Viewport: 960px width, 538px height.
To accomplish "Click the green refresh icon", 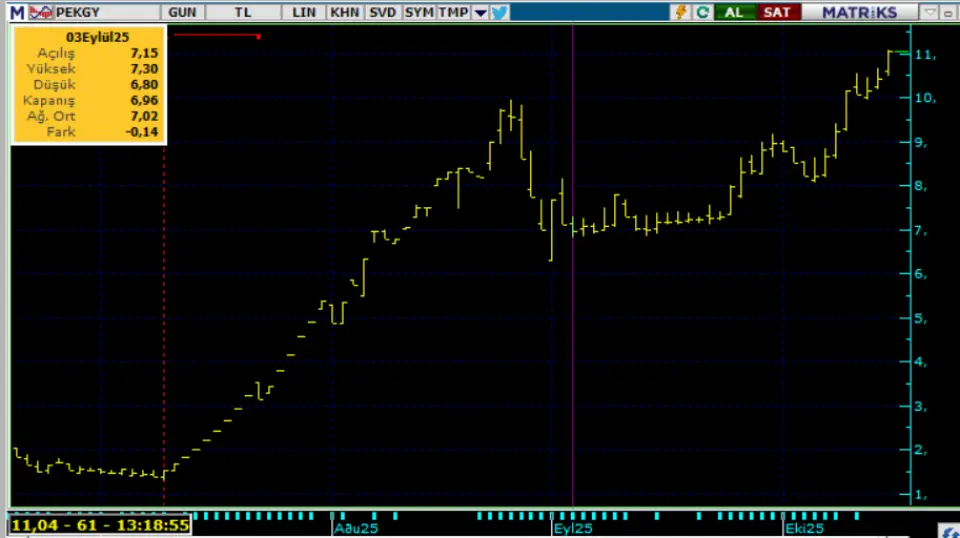I will [703, 12].
